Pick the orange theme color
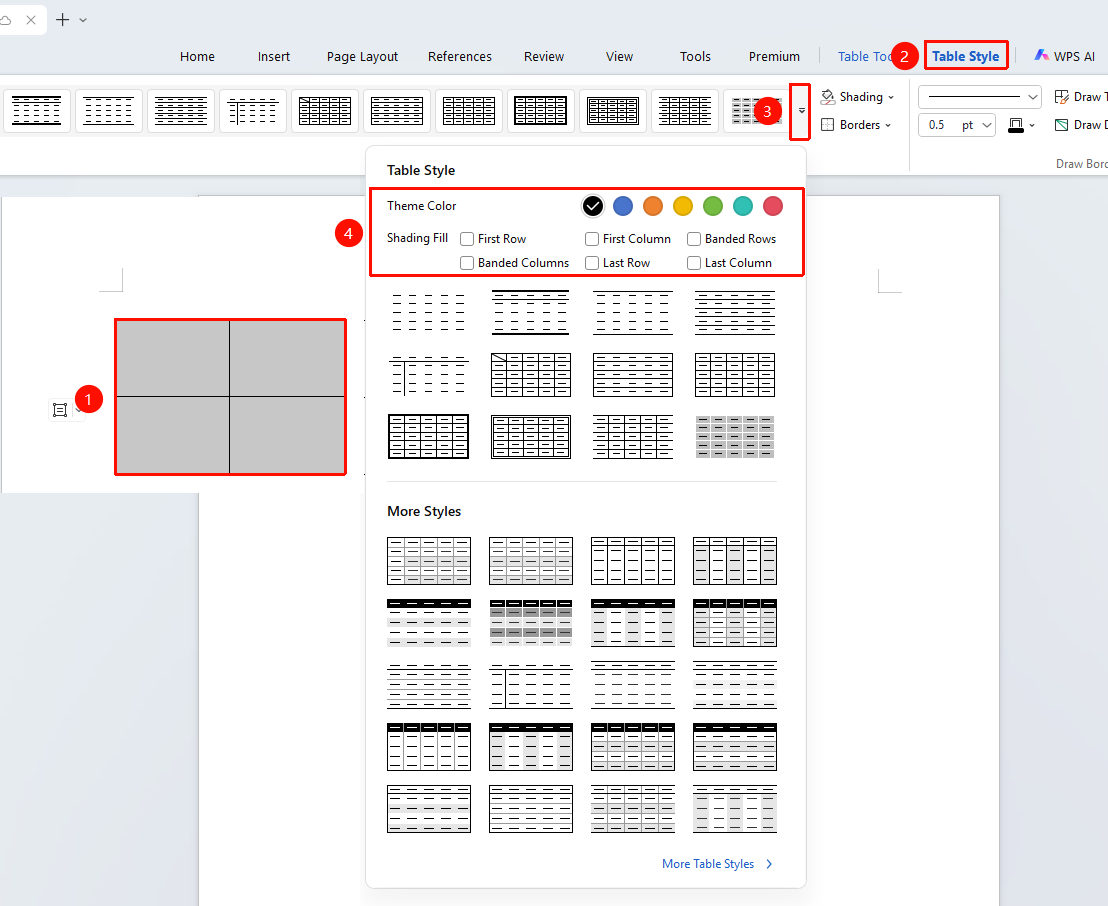 (x=653, y=206)
